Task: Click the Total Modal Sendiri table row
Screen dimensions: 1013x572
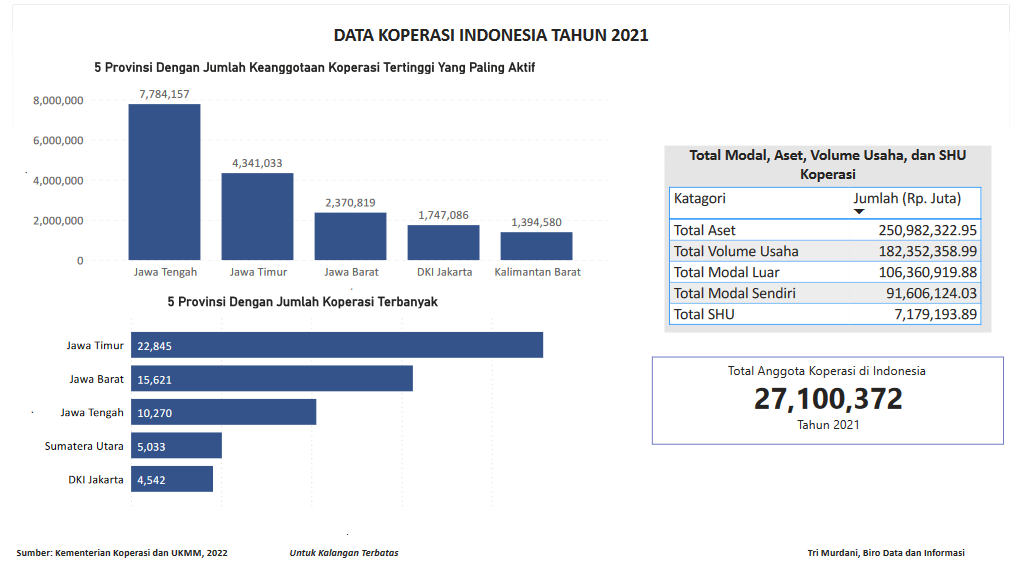Action: (825, 293)
